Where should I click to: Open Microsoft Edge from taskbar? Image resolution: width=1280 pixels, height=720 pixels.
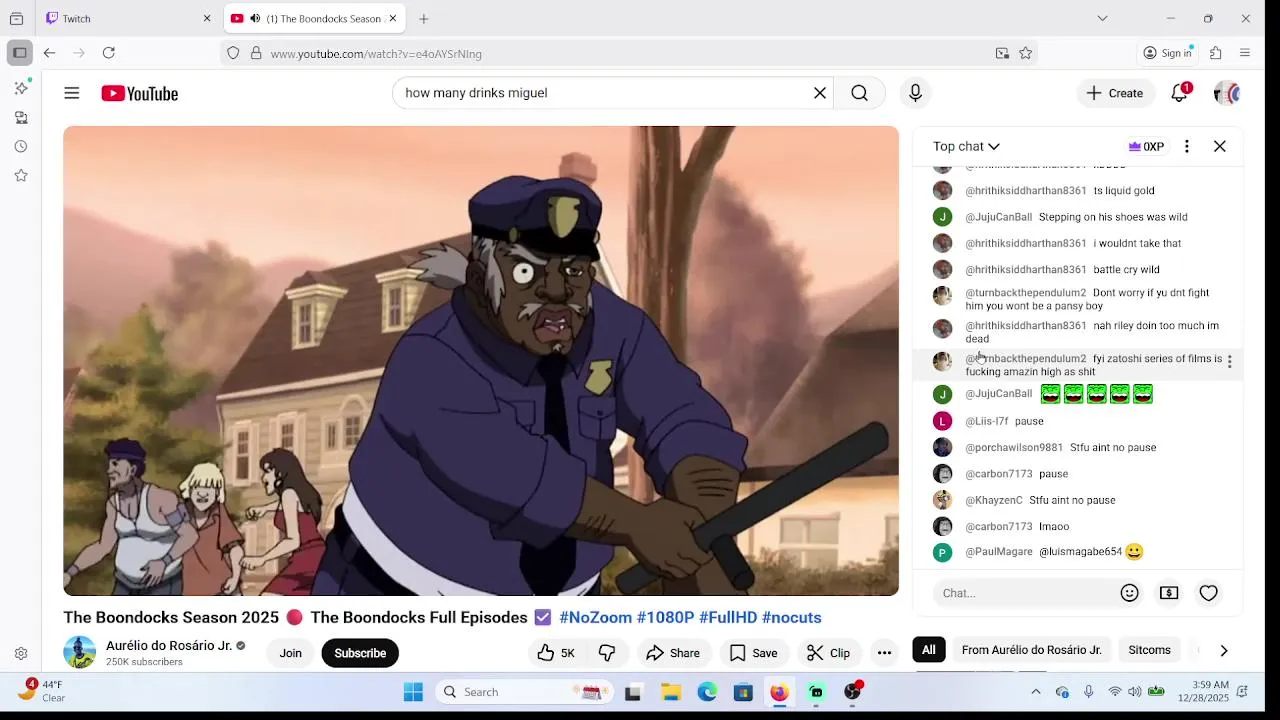(x=707, y=692)
